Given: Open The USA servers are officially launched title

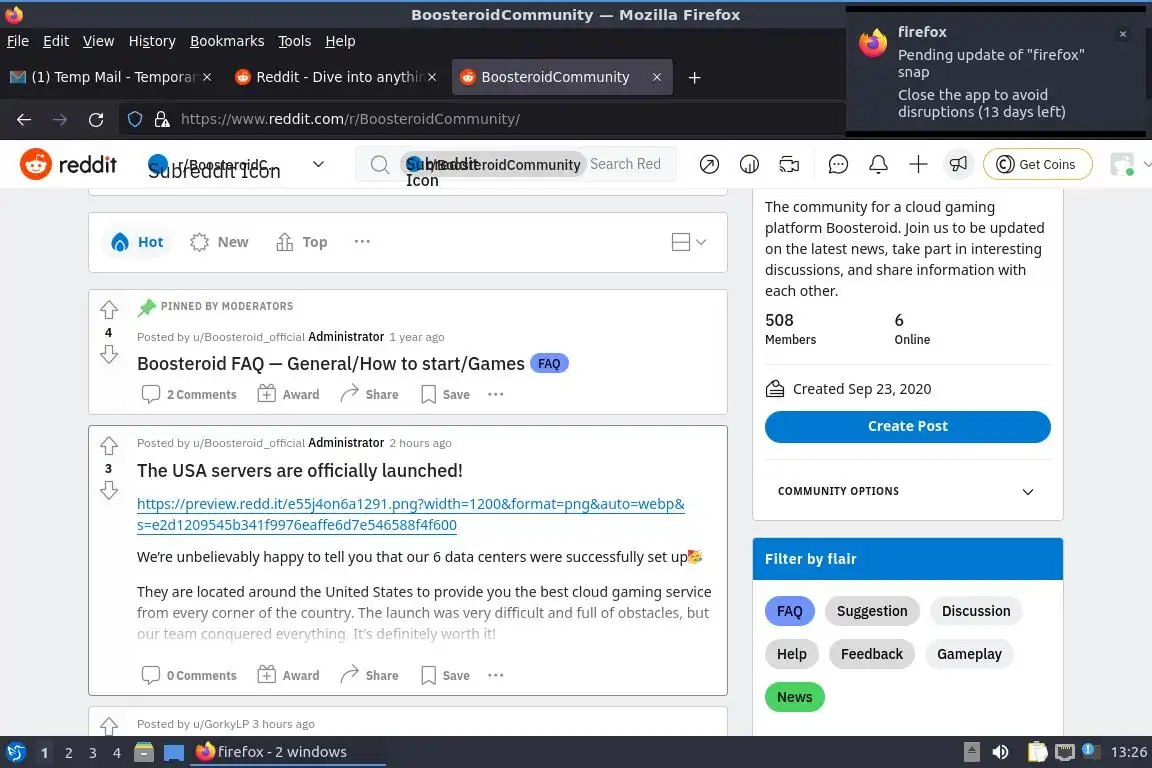Looking at the screenshot, I should (x=300, y=470).
